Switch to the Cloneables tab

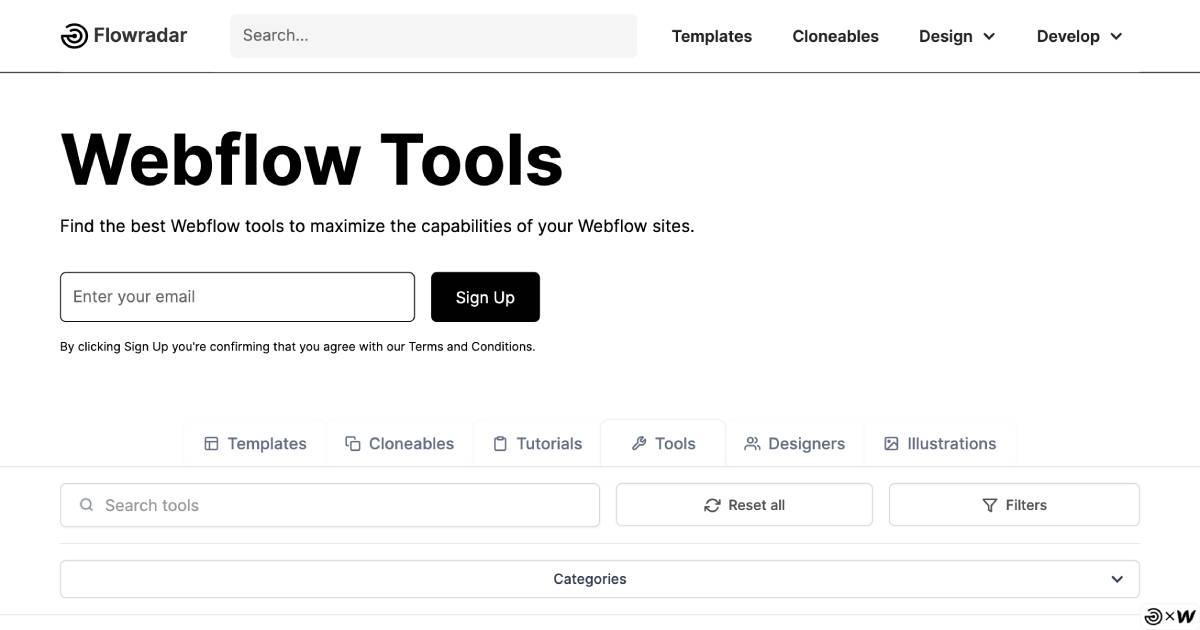click(400, 443)
